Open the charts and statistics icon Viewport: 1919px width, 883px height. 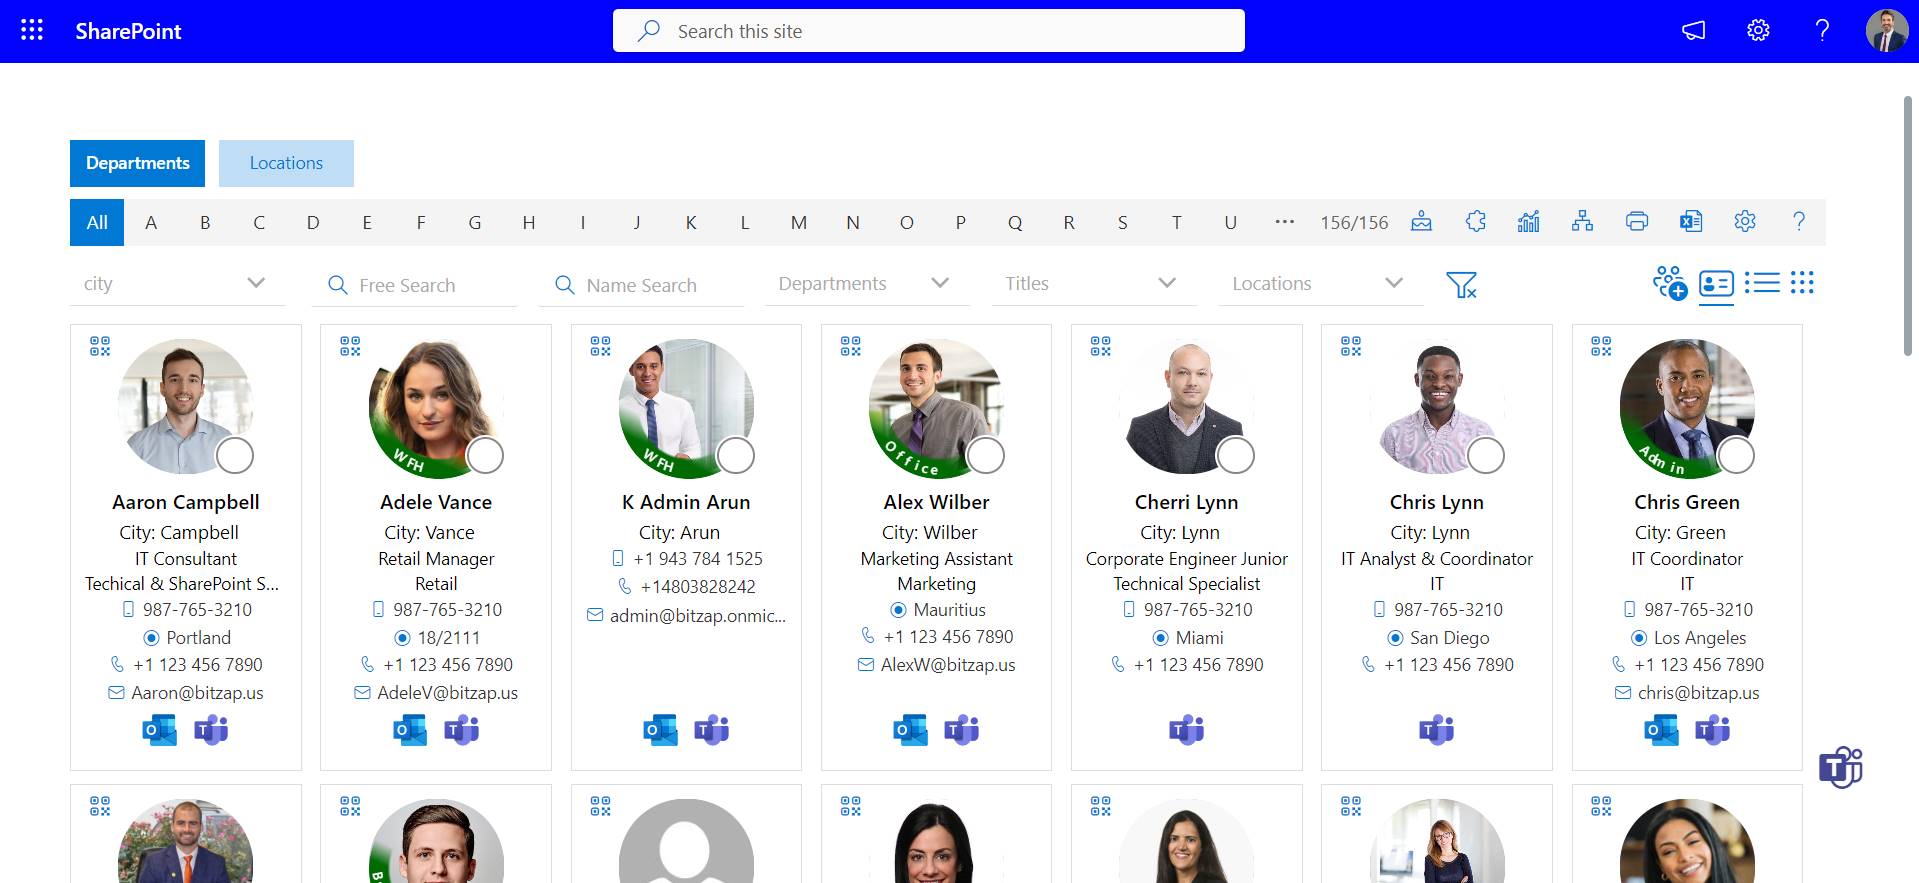[1528, 222]
